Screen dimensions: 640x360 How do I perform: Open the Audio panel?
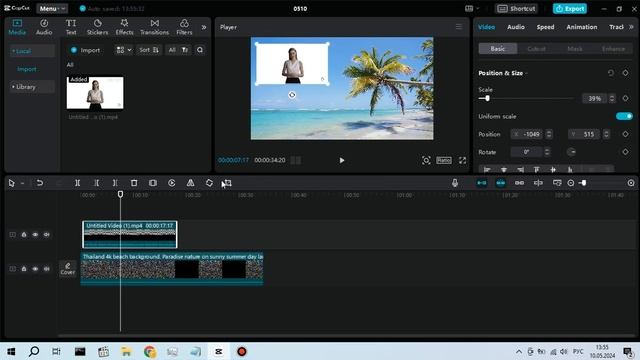[x=44, y=27]
